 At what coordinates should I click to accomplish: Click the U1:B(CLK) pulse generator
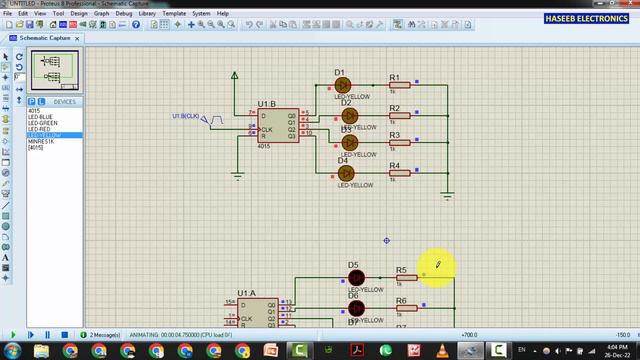click(198, 119)
